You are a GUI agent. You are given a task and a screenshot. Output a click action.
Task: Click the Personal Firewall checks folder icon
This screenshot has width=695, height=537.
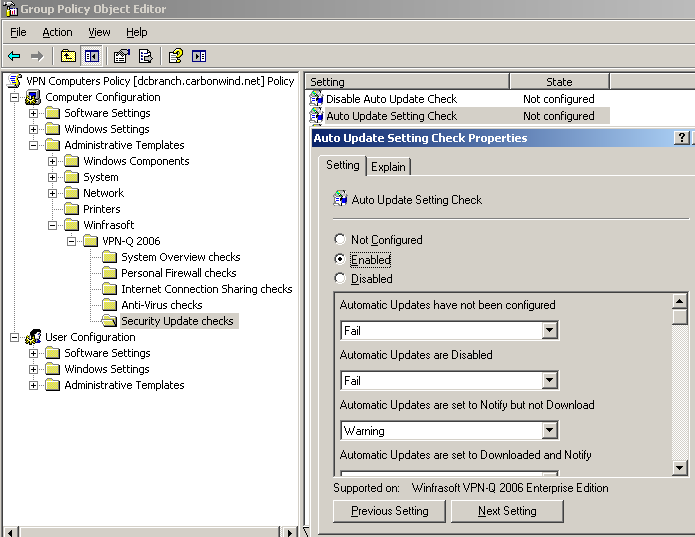109,273
